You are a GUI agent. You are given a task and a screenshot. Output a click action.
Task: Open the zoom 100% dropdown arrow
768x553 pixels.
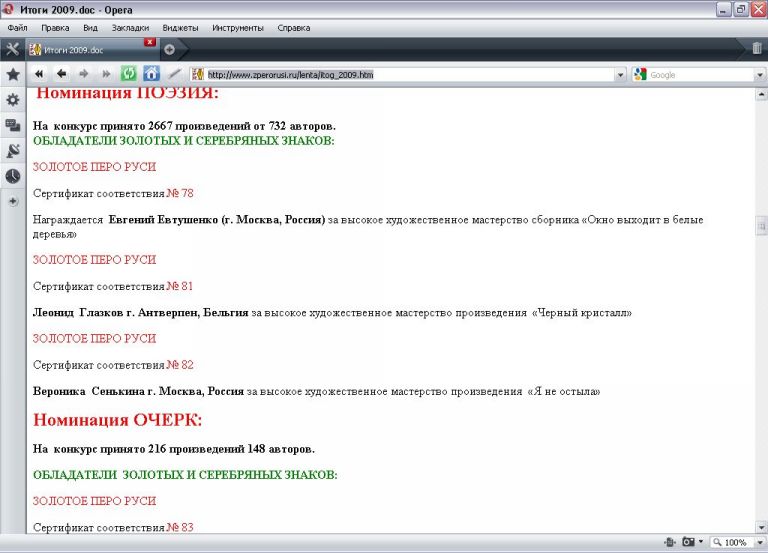(x=760, y=542)
